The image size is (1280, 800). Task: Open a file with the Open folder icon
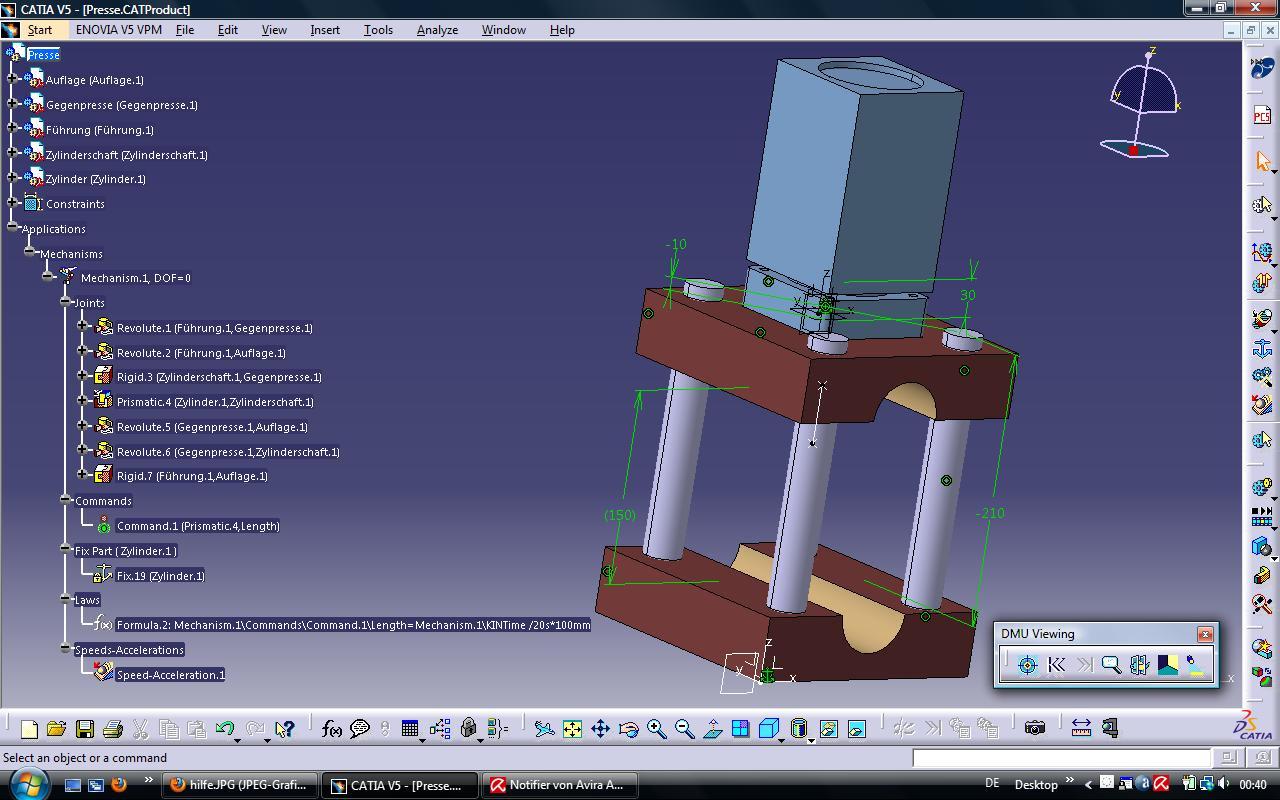pyautogui.click(x=56, y=729)
